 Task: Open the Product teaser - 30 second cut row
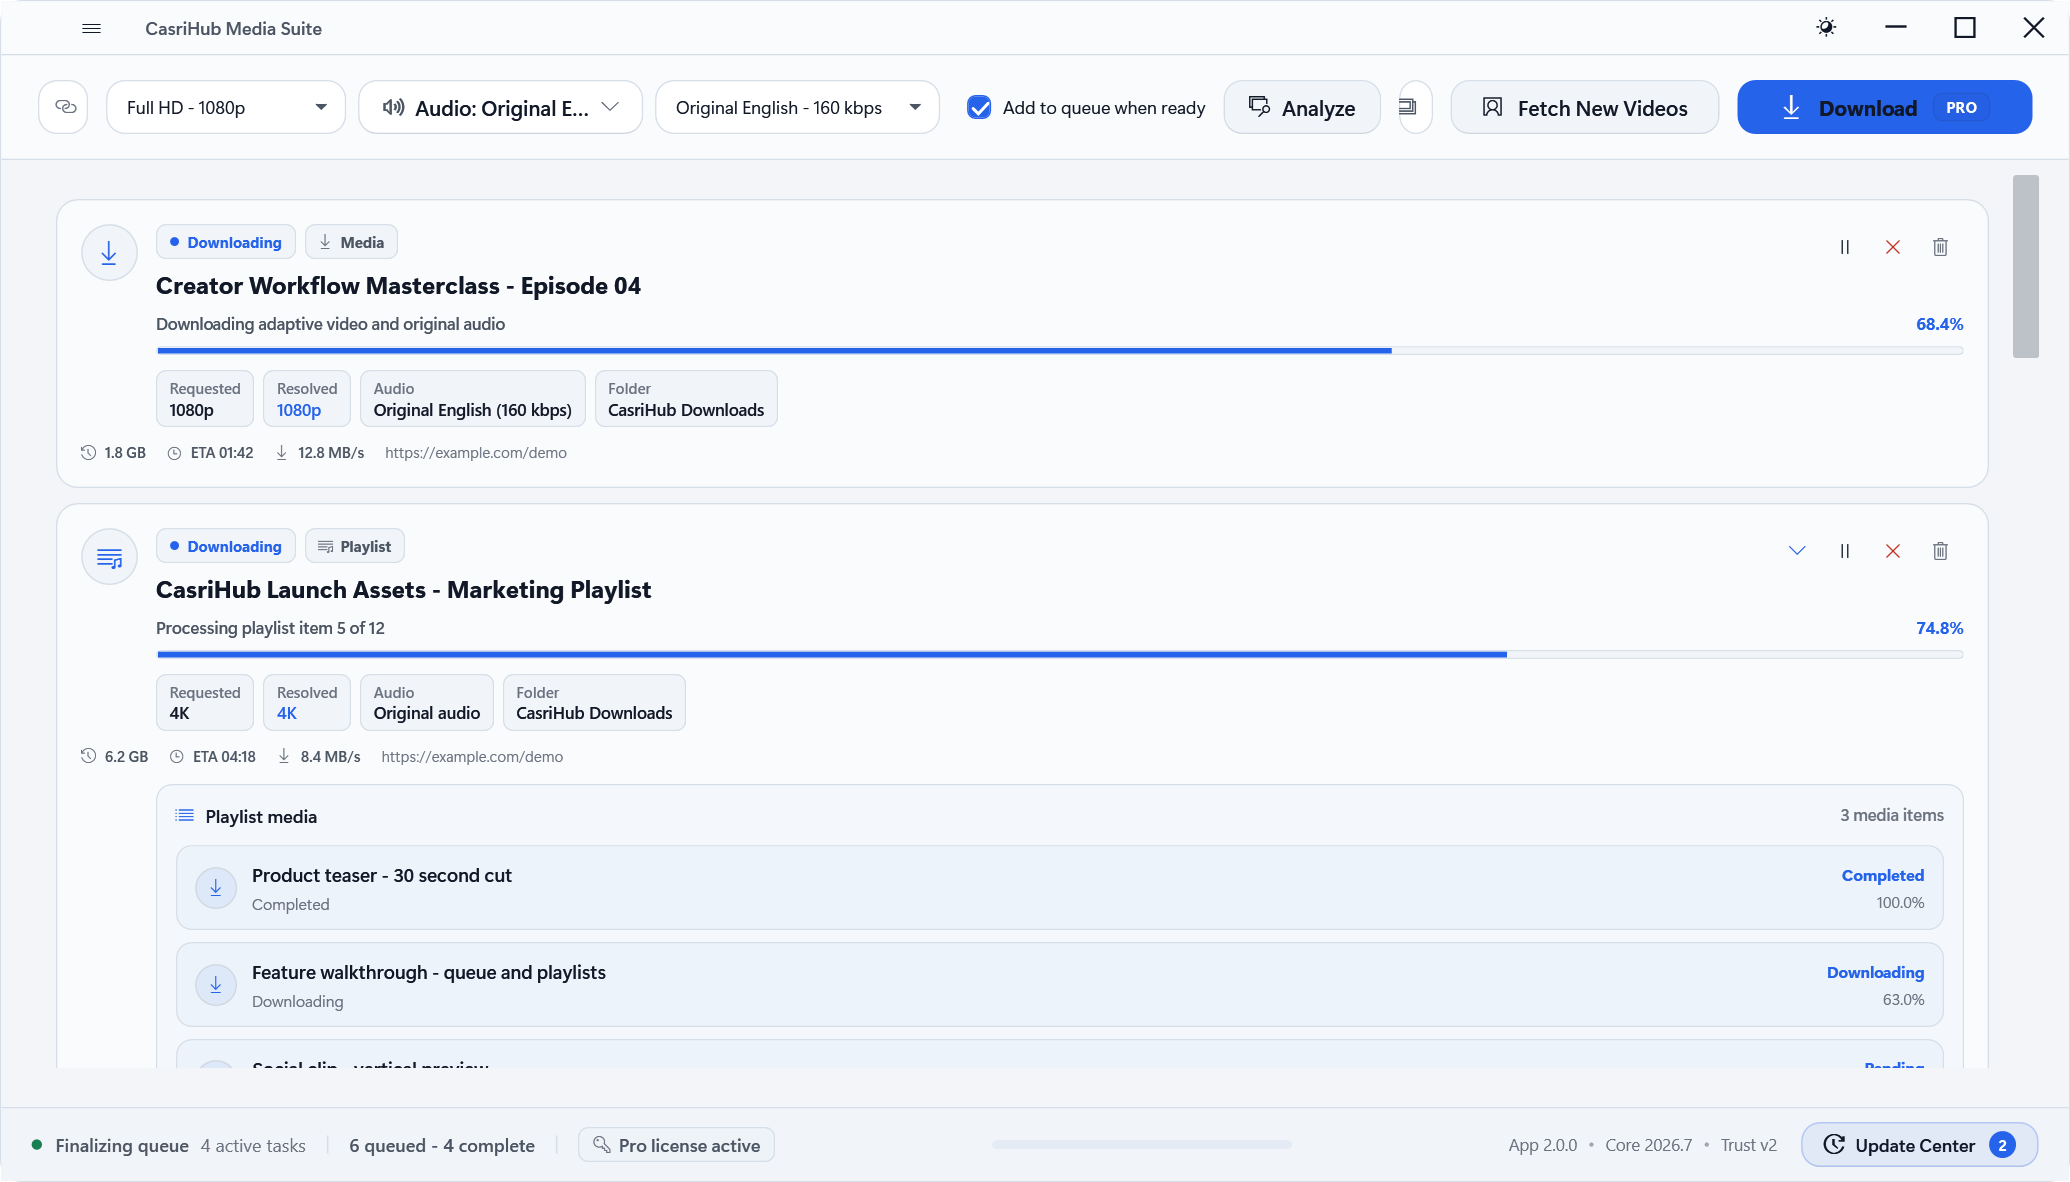1060,888
